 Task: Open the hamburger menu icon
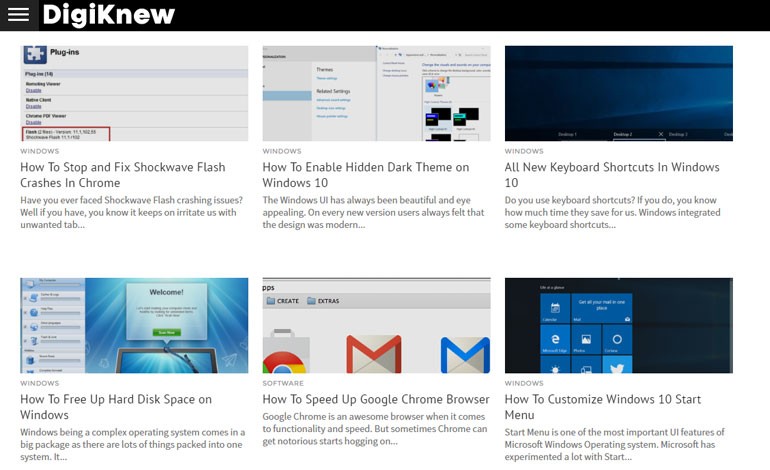(19, 15)
